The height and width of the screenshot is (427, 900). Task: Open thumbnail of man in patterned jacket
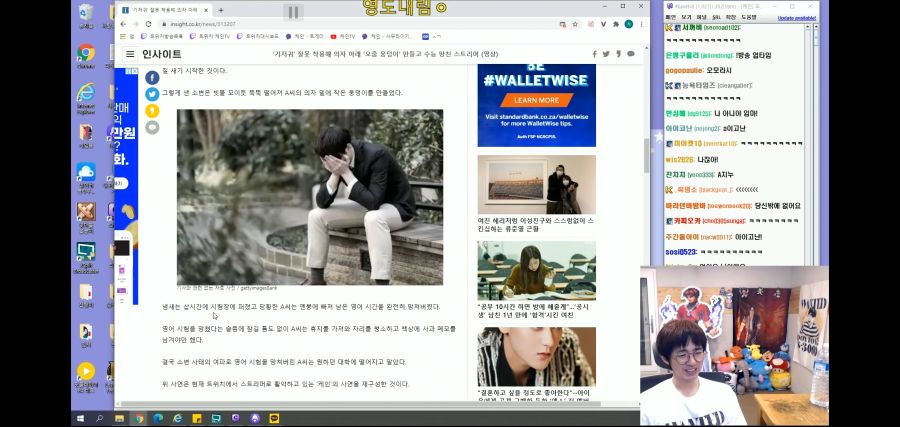point(537,356)
